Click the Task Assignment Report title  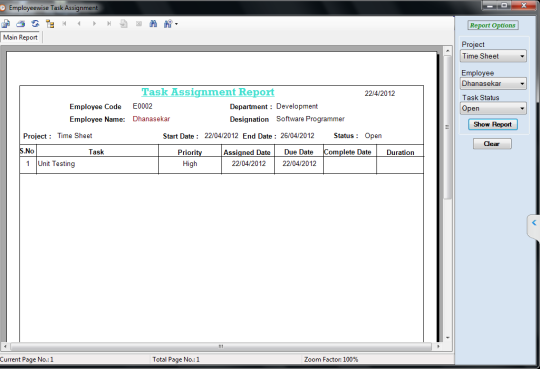coord(208,92)
